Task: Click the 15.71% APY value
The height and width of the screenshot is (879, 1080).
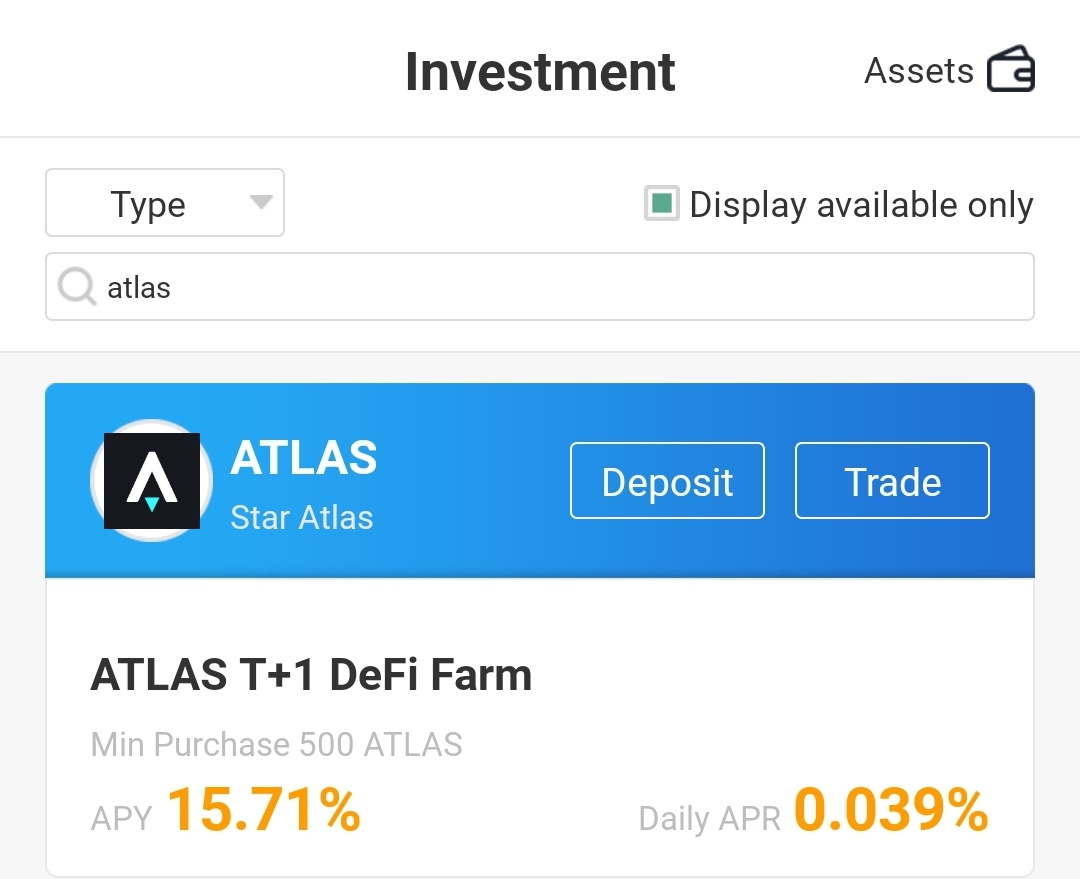Action: [264, 809]
